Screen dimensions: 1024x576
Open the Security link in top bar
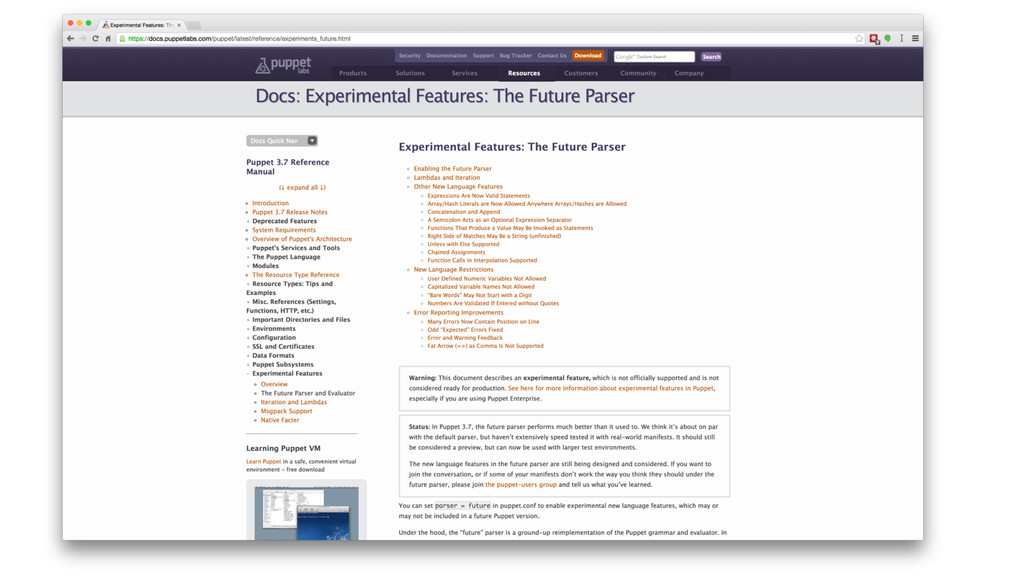409,56
